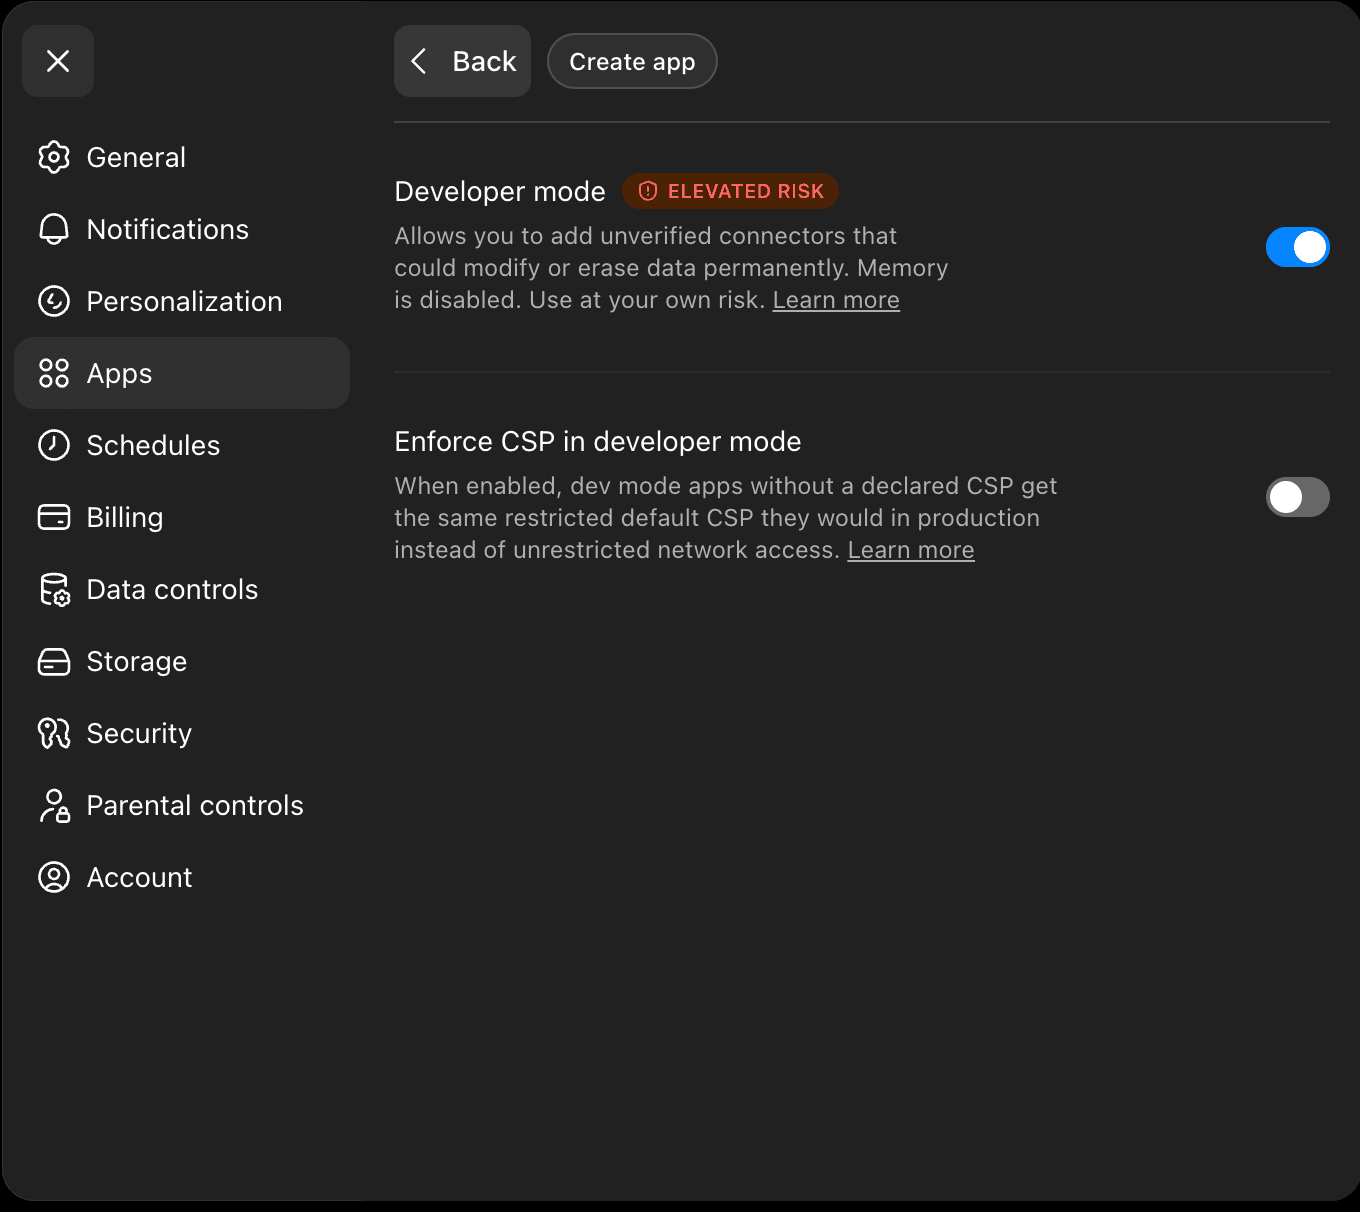Click the General gear icon
This screenshot has height=1212, width=1360.
click(x=54, y=157)
